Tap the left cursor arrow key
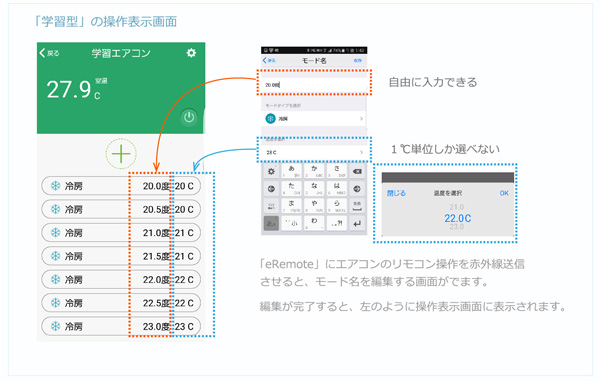The image size is (600, 381). click(271, 189)
